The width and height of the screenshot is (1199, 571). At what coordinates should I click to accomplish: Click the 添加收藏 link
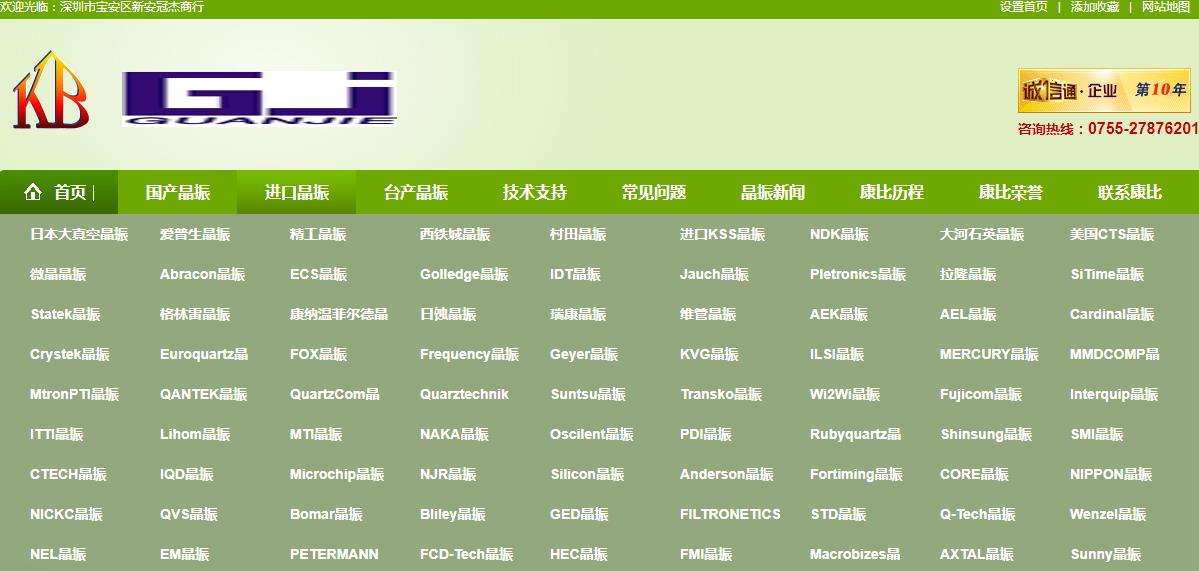pos(1094,7)
